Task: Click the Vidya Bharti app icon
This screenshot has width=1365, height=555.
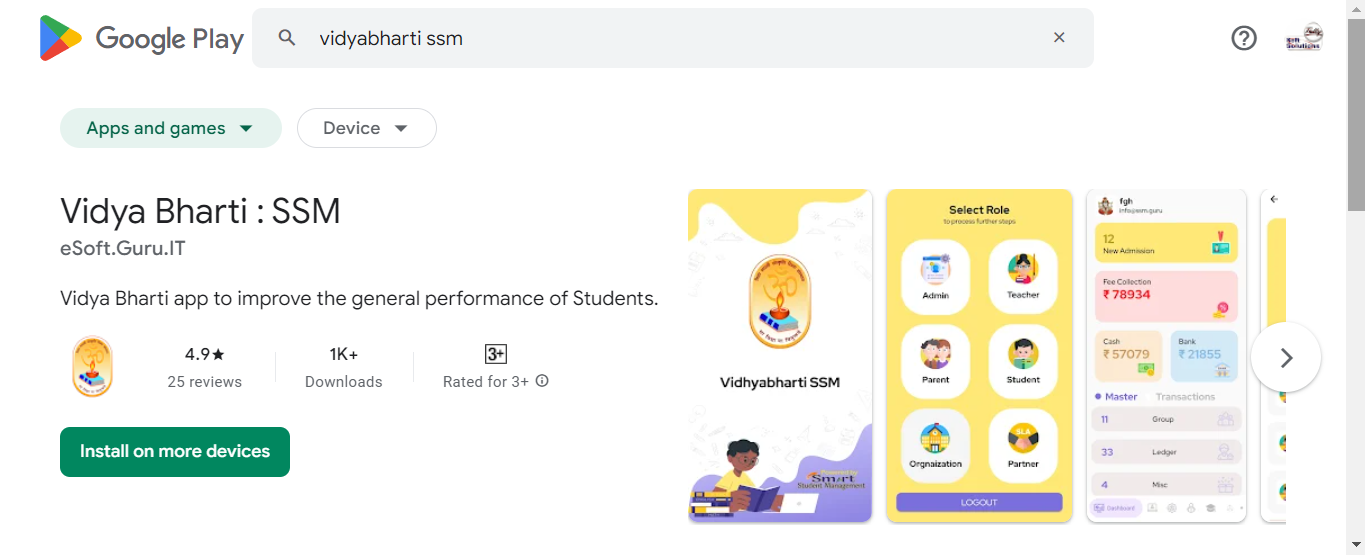Action: pos(93,367)
